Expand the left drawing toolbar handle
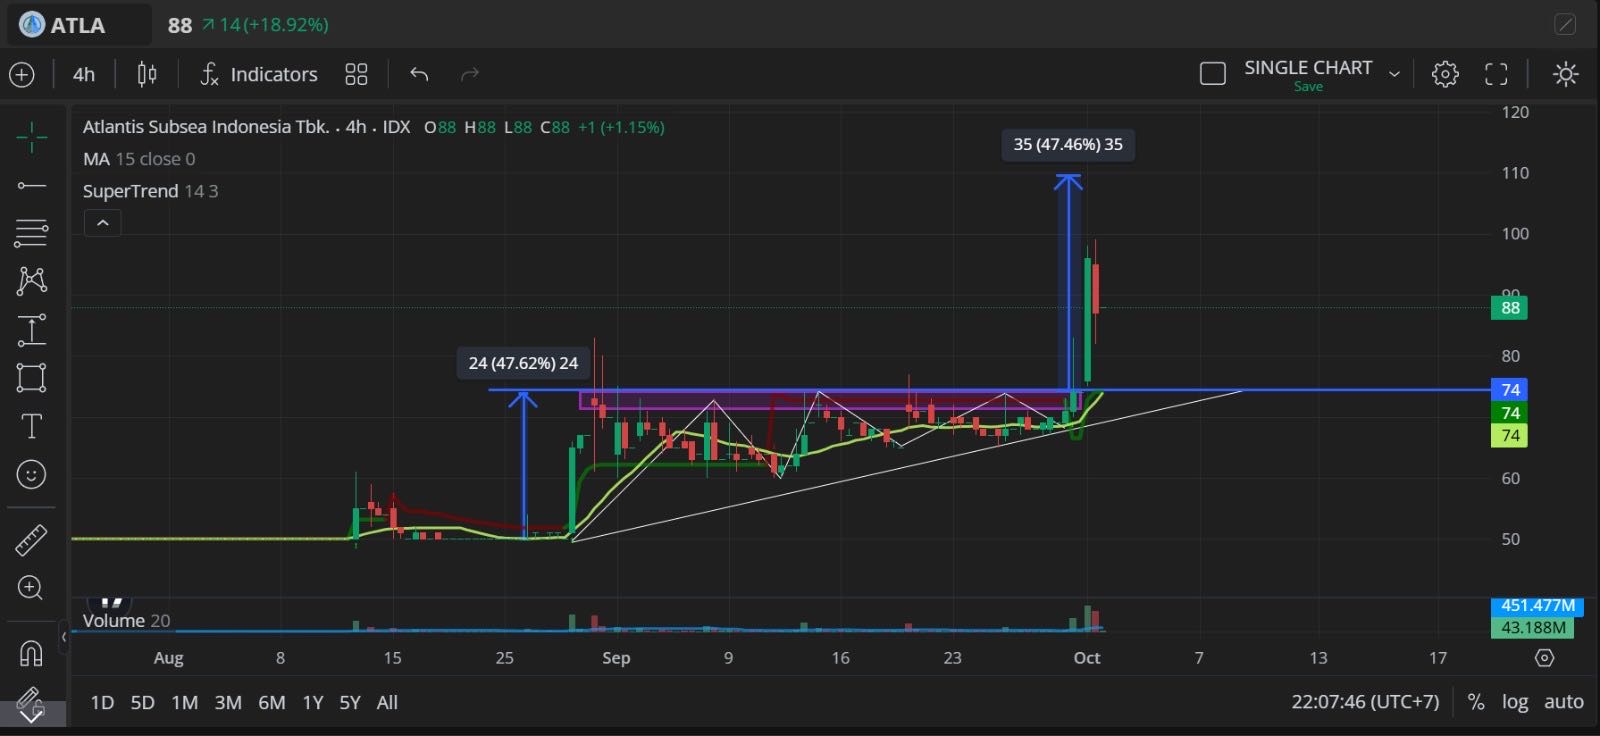 64,636
